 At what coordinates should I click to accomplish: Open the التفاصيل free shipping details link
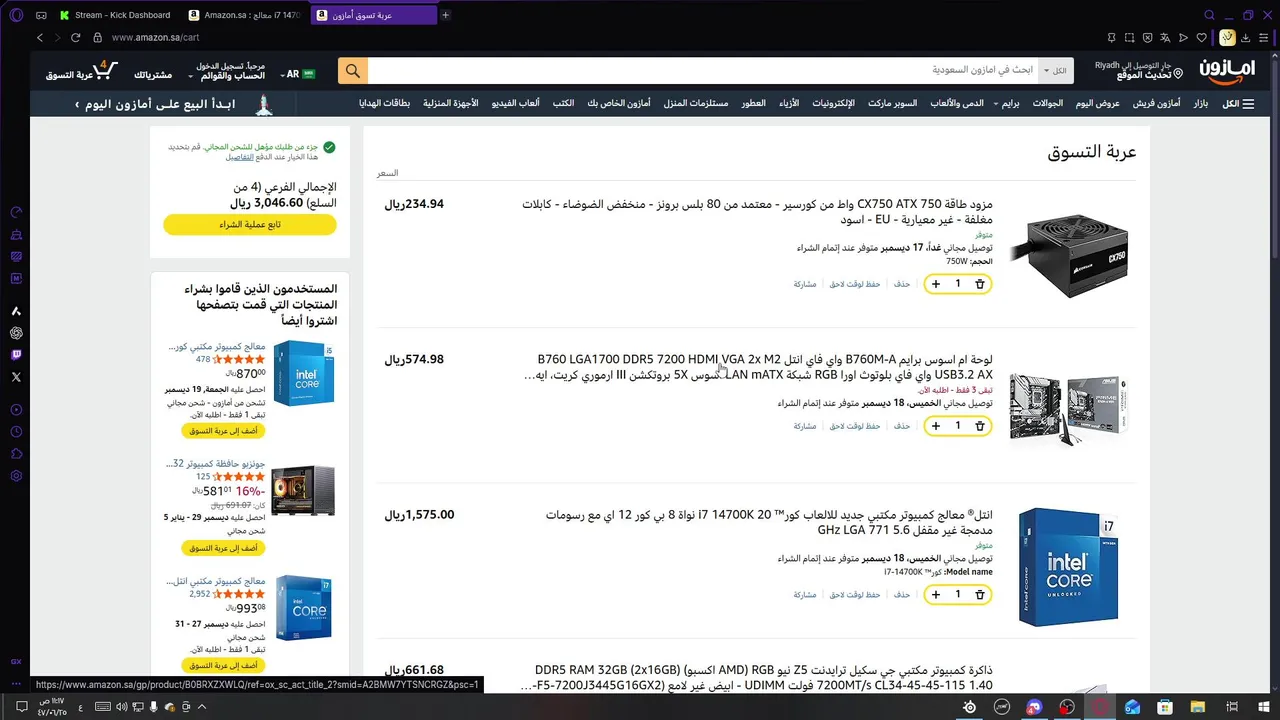(x=239, y=157)
